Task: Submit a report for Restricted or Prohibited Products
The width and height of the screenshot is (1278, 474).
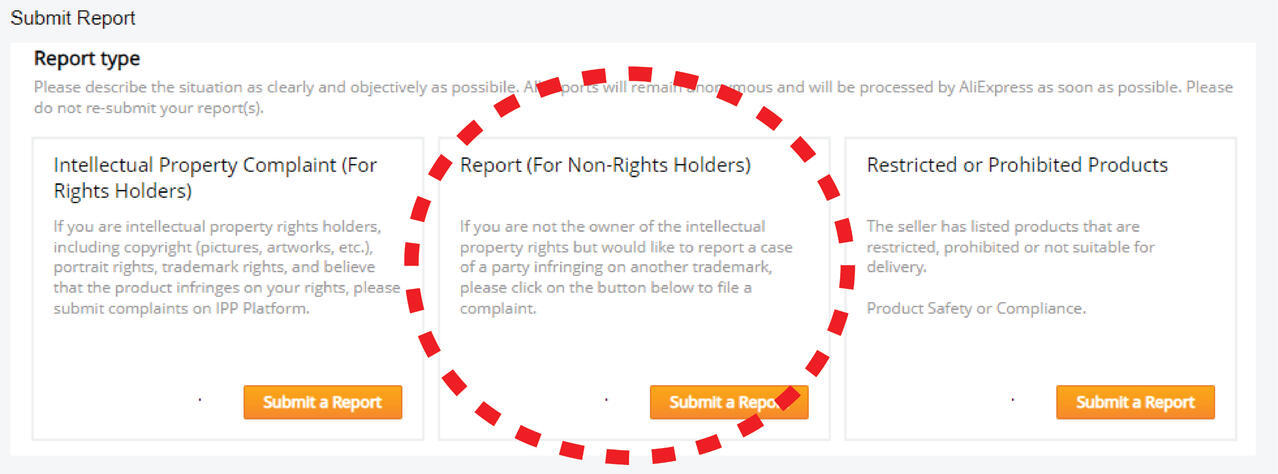Action: pyautogui.click(x=1135, y=402)
